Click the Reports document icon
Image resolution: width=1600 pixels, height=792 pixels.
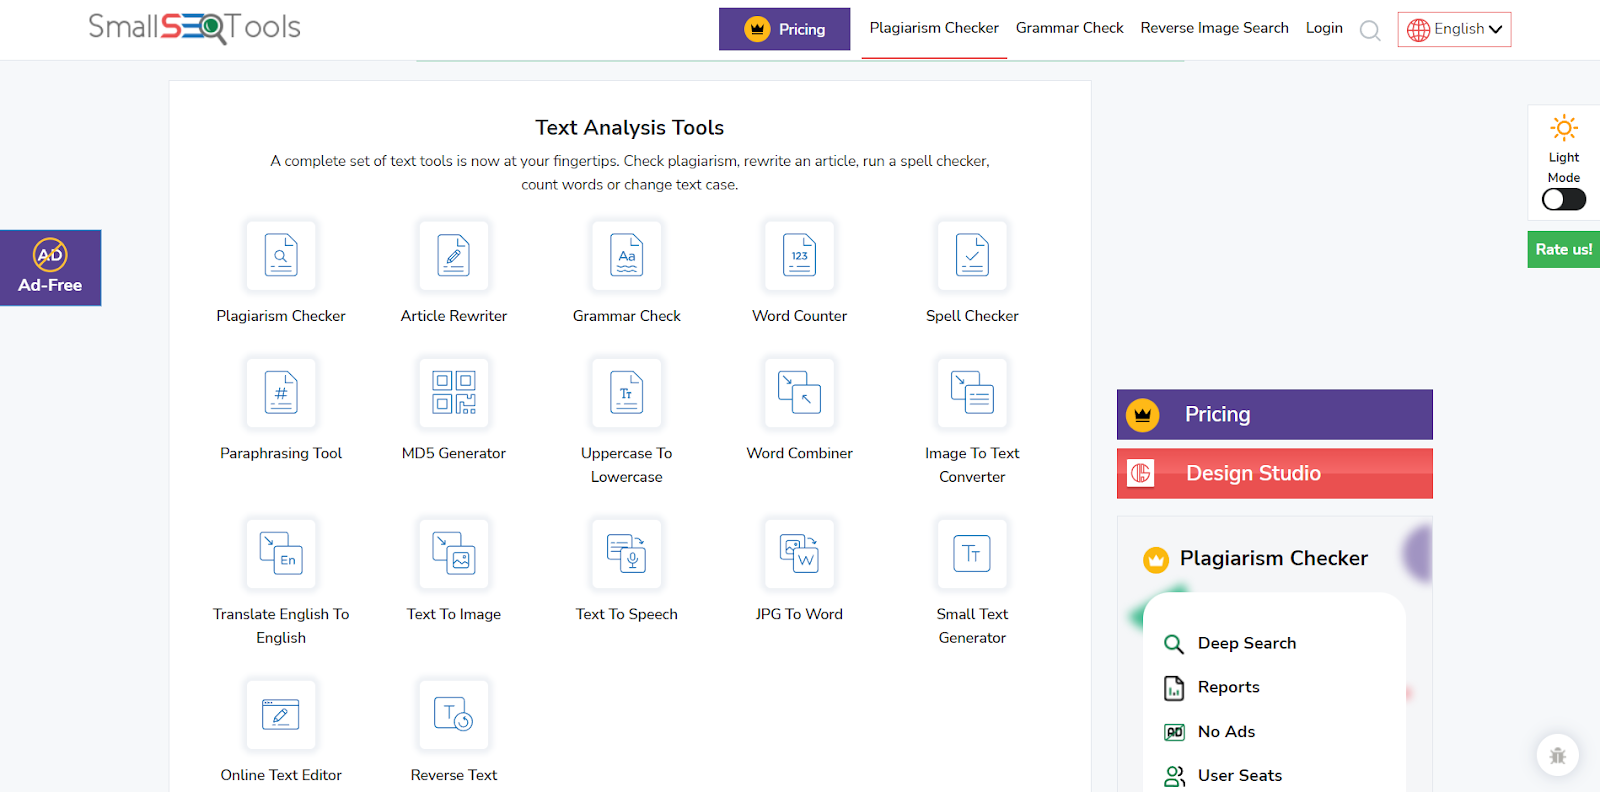point(1174,688)
